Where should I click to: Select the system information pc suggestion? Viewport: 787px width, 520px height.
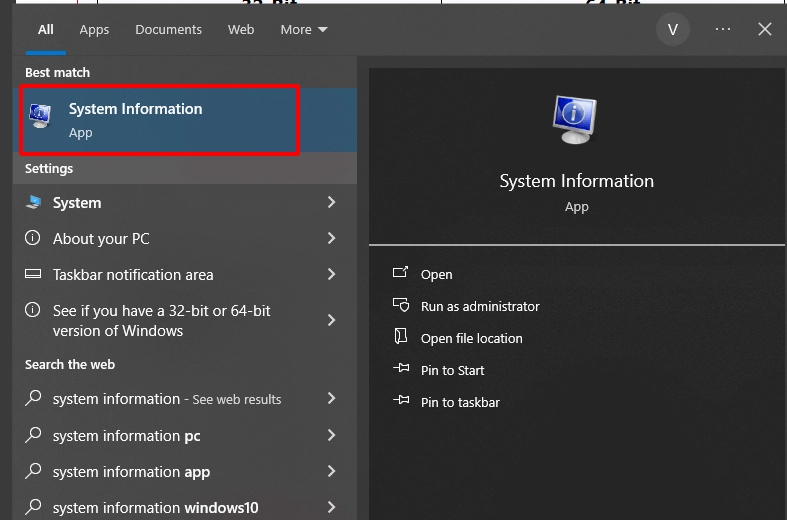point(185,436)
